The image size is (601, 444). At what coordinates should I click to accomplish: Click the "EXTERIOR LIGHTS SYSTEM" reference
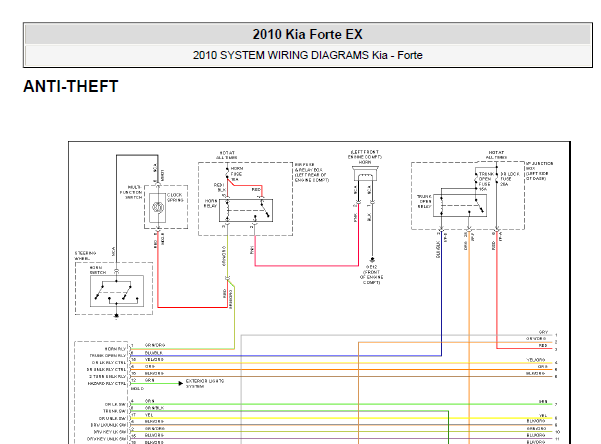(205, 383)
